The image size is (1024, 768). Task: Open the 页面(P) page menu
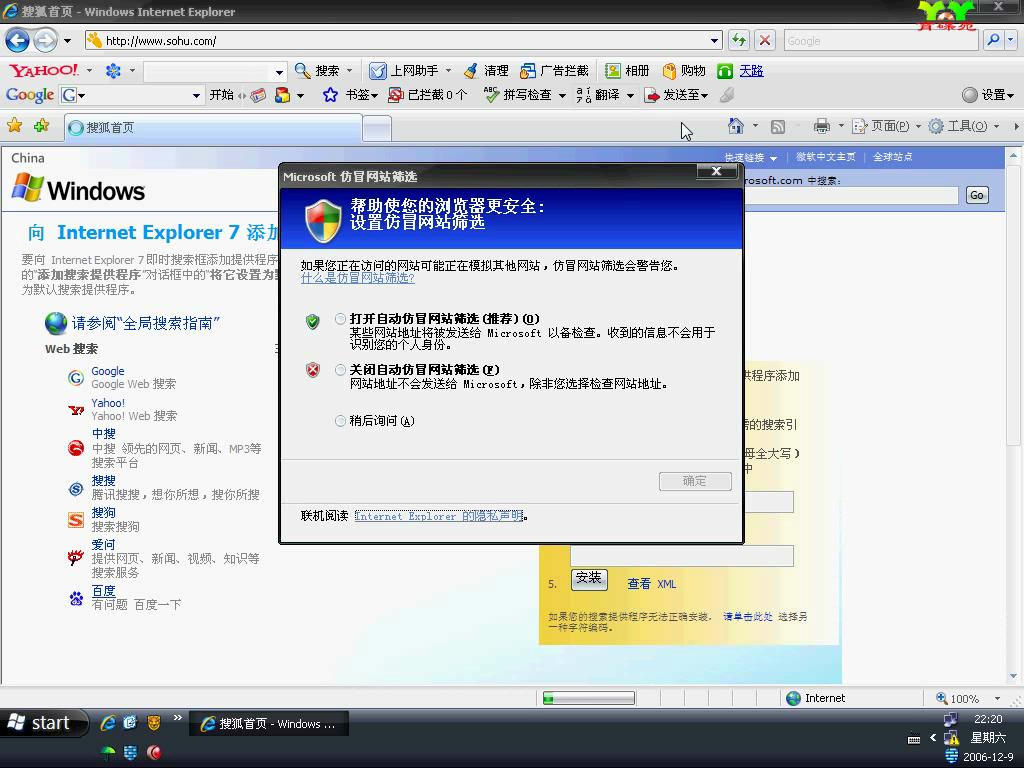(x=887, y=126)
